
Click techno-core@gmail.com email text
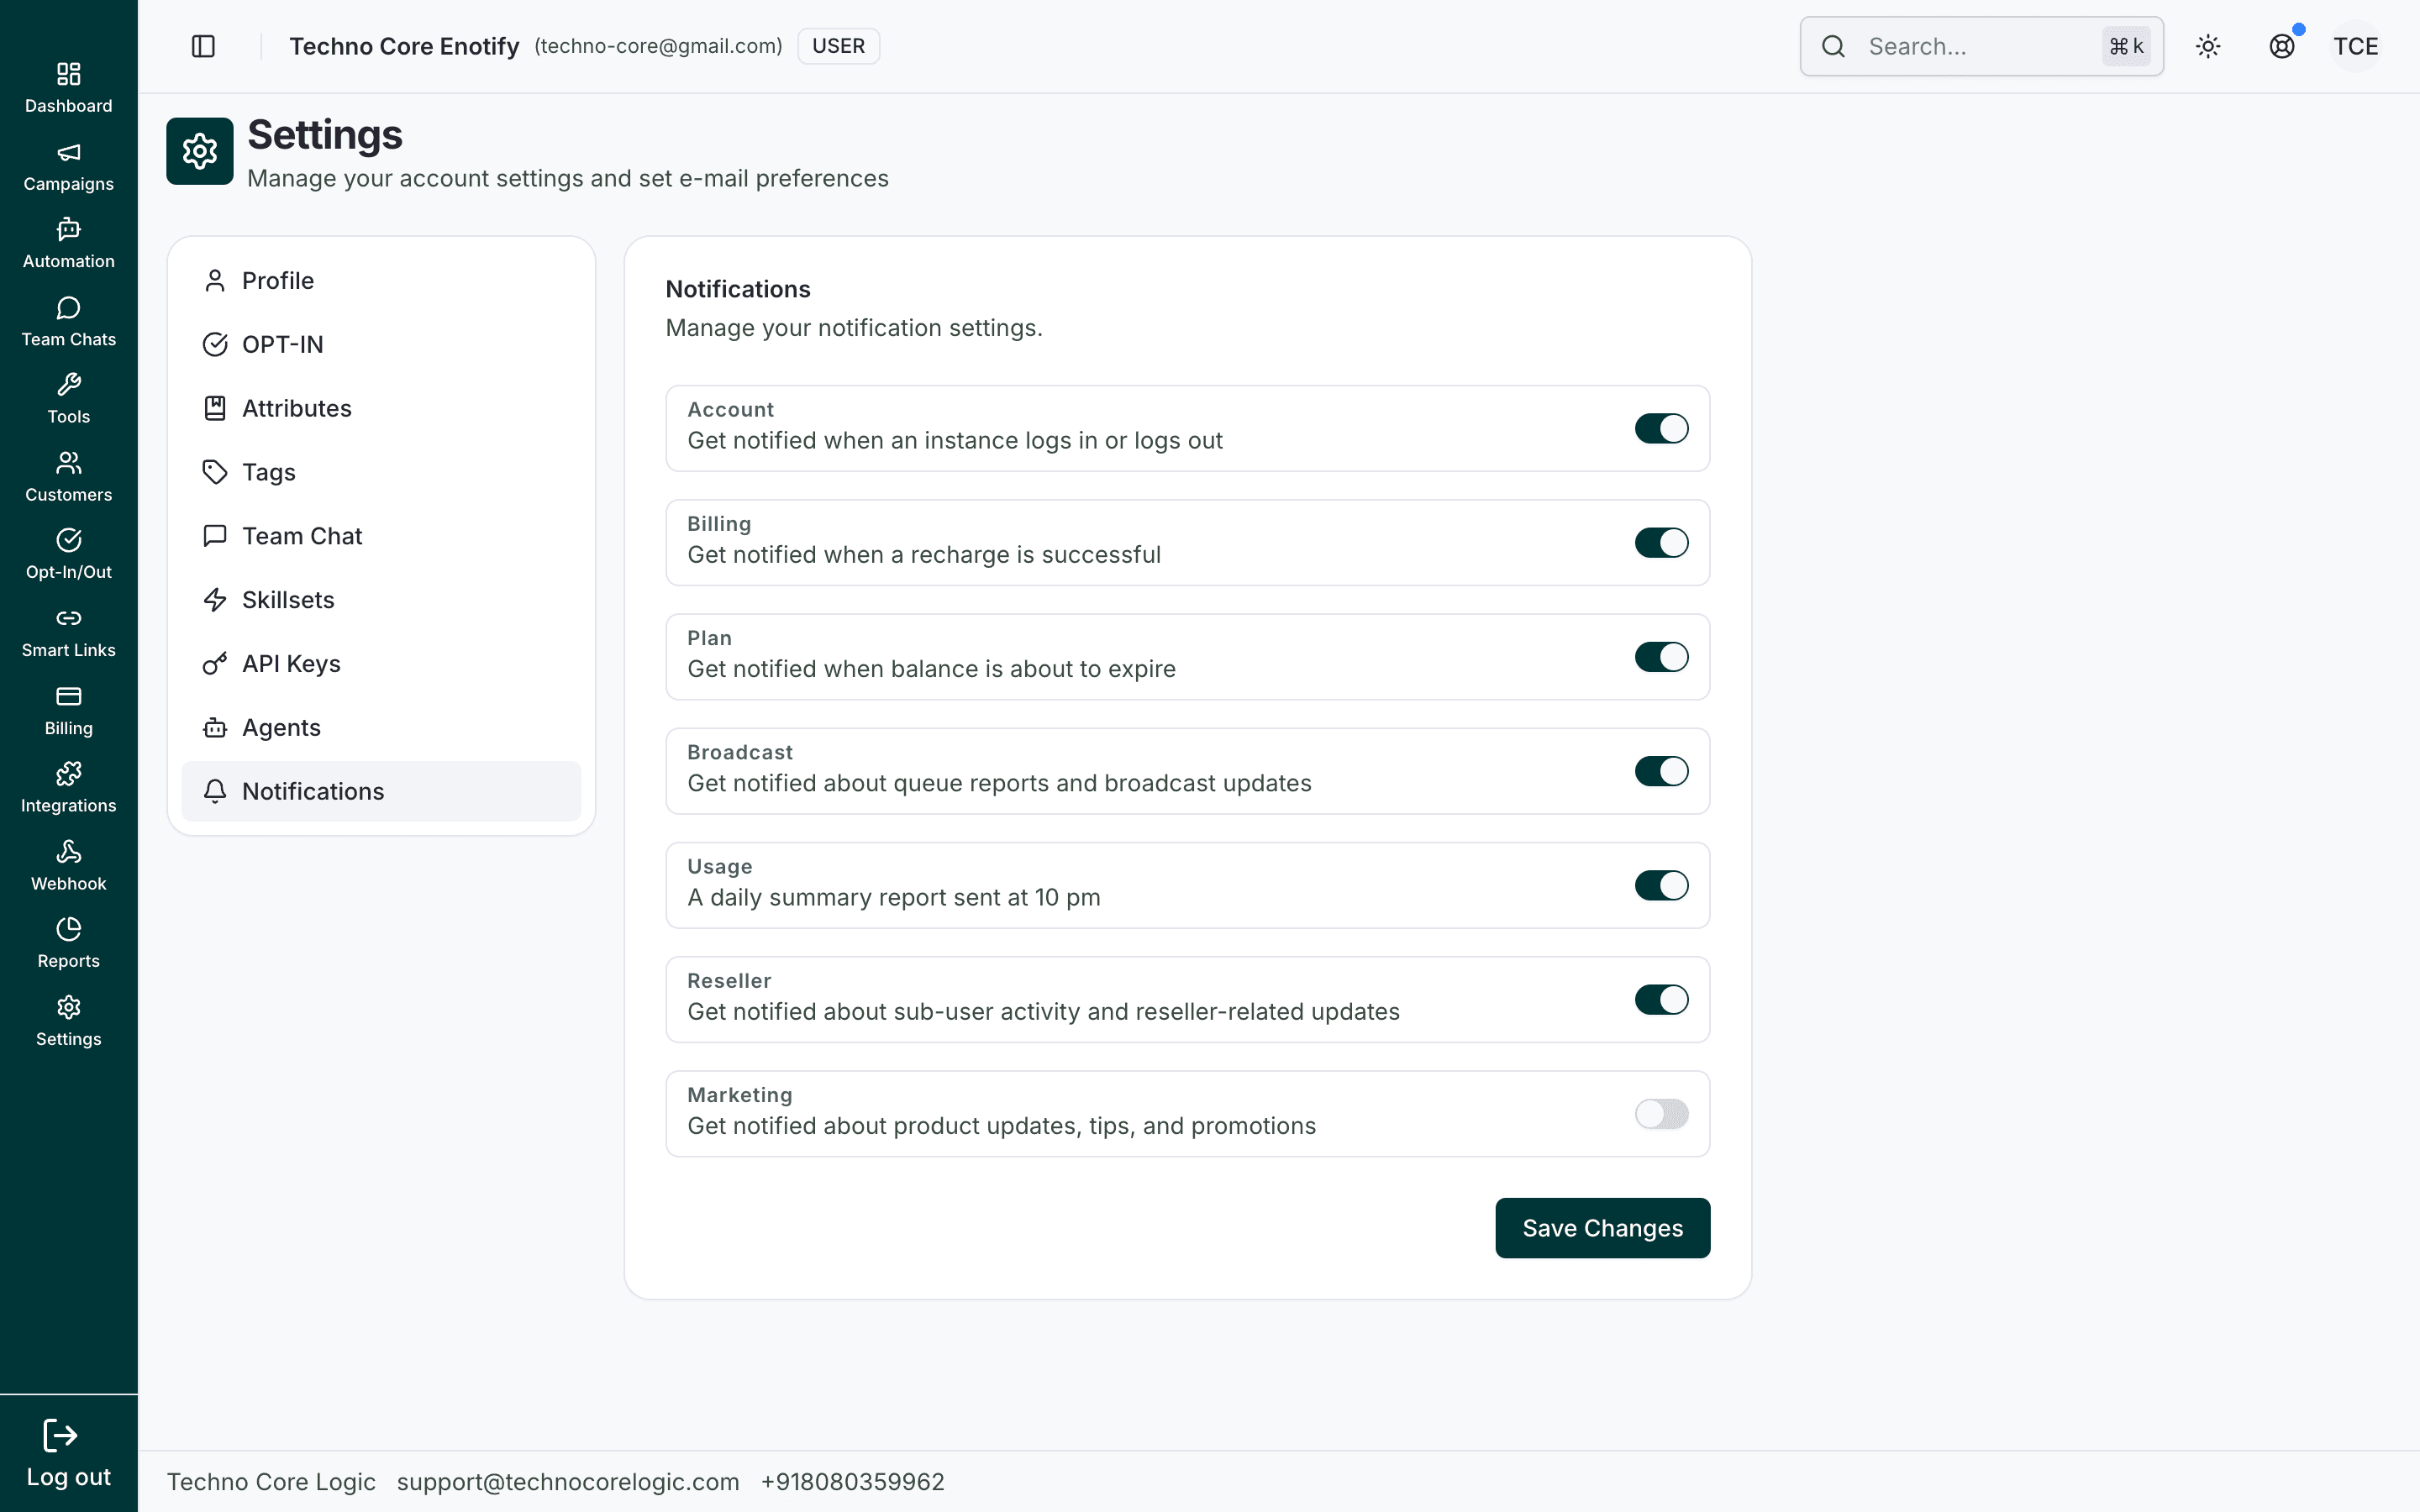coord(658,46)
